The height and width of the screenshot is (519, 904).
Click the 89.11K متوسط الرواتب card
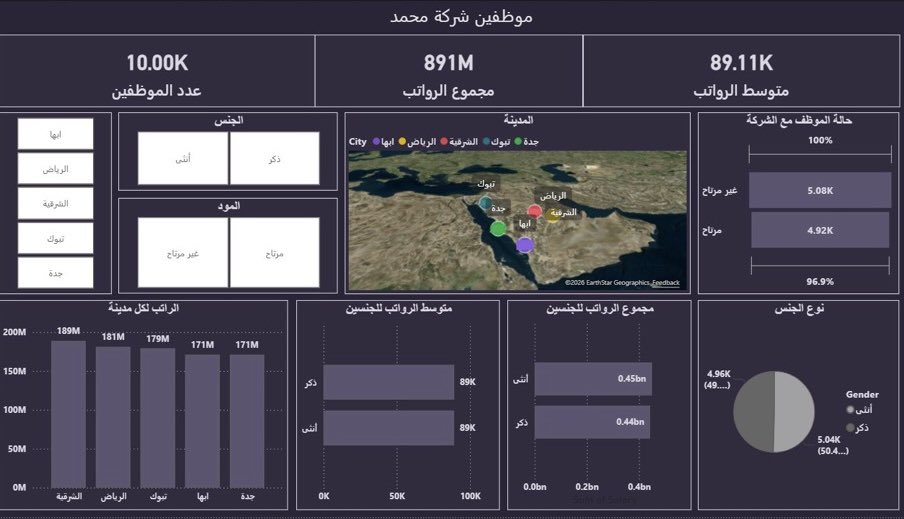[741, 71]
